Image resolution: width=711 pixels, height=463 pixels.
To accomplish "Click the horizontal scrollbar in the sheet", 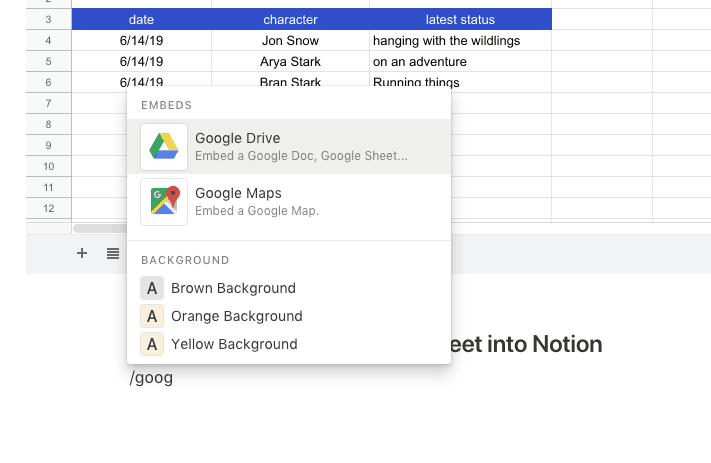I will [100, 229].
